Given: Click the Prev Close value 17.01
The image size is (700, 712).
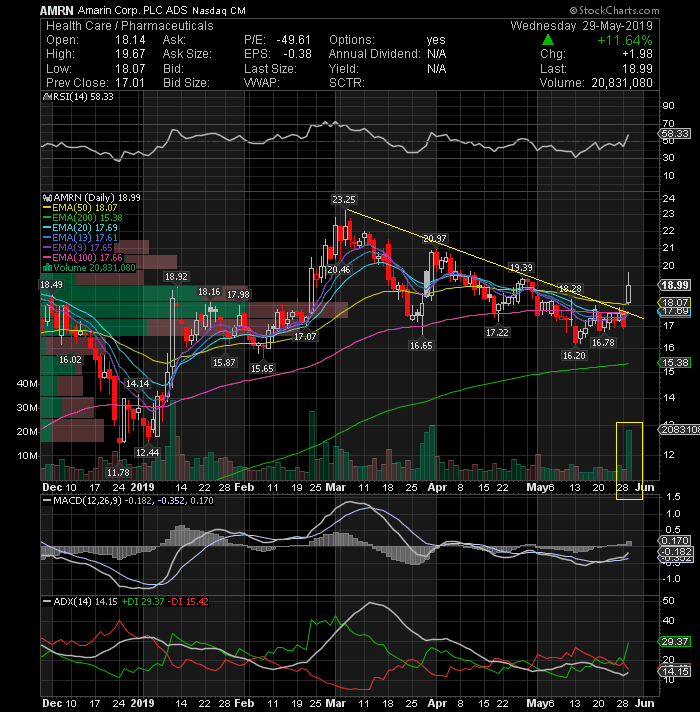Looking at the screenshot, I should tap(130, 83).
